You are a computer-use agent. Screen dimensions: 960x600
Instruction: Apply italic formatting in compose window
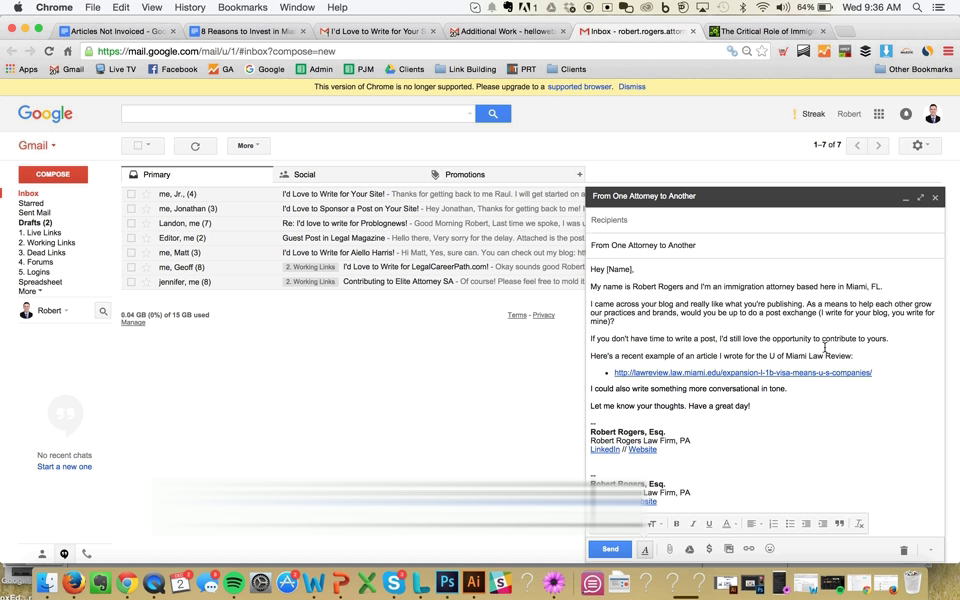(693, 523)
